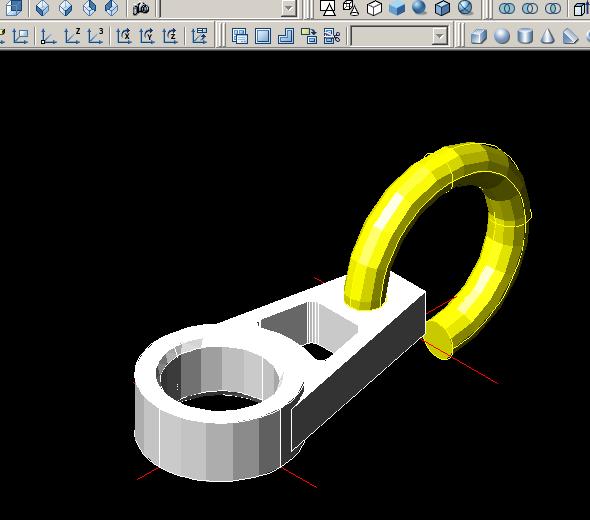Set 2D Wireframe shade mode
Viewport: 590px width, 520px height.
click(328, 8)
